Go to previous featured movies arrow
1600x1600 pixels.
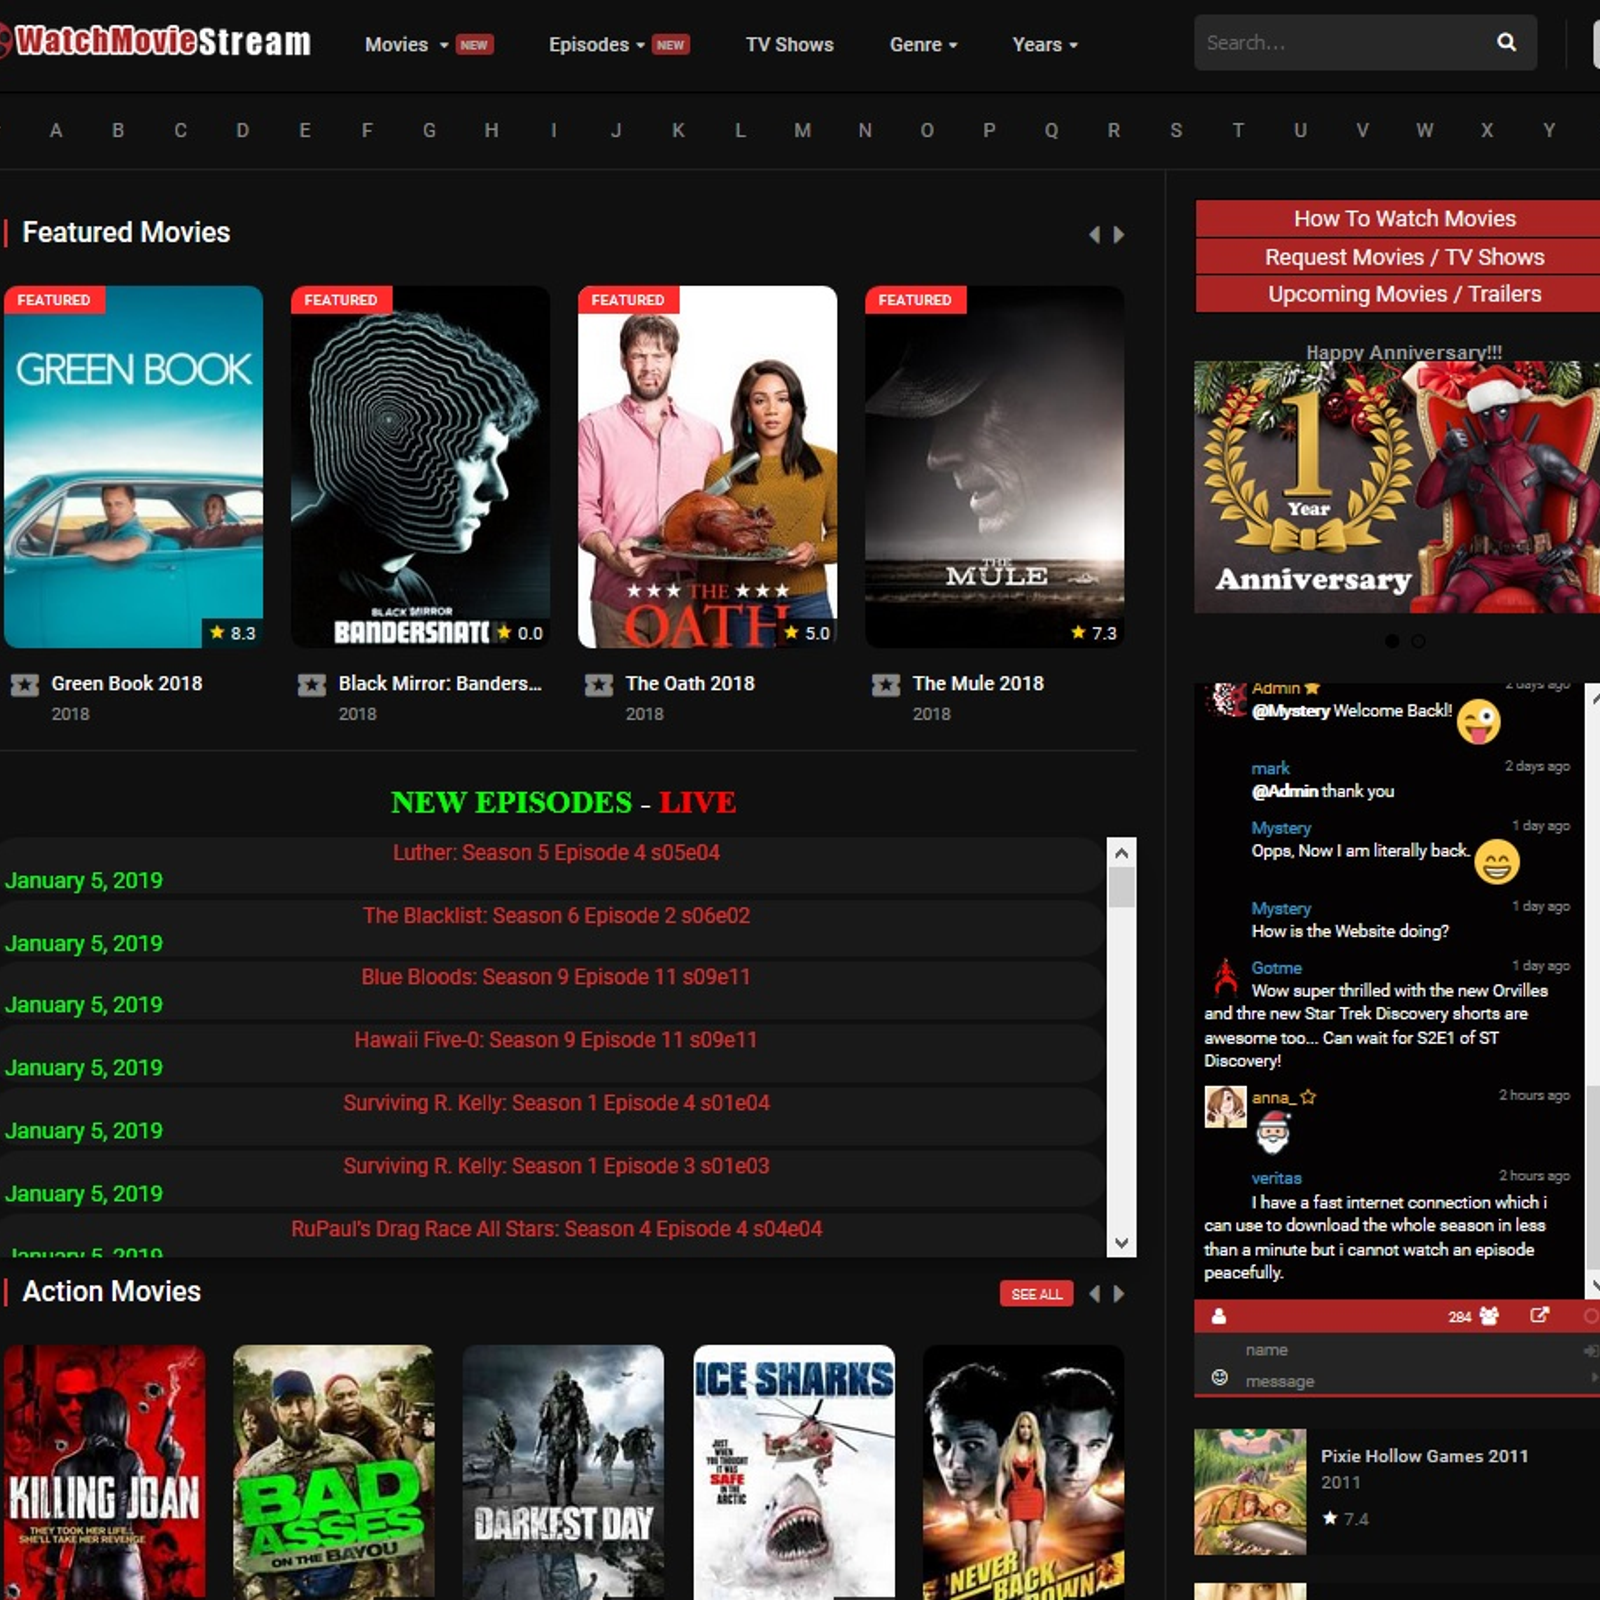click(x=1094, y=234)
